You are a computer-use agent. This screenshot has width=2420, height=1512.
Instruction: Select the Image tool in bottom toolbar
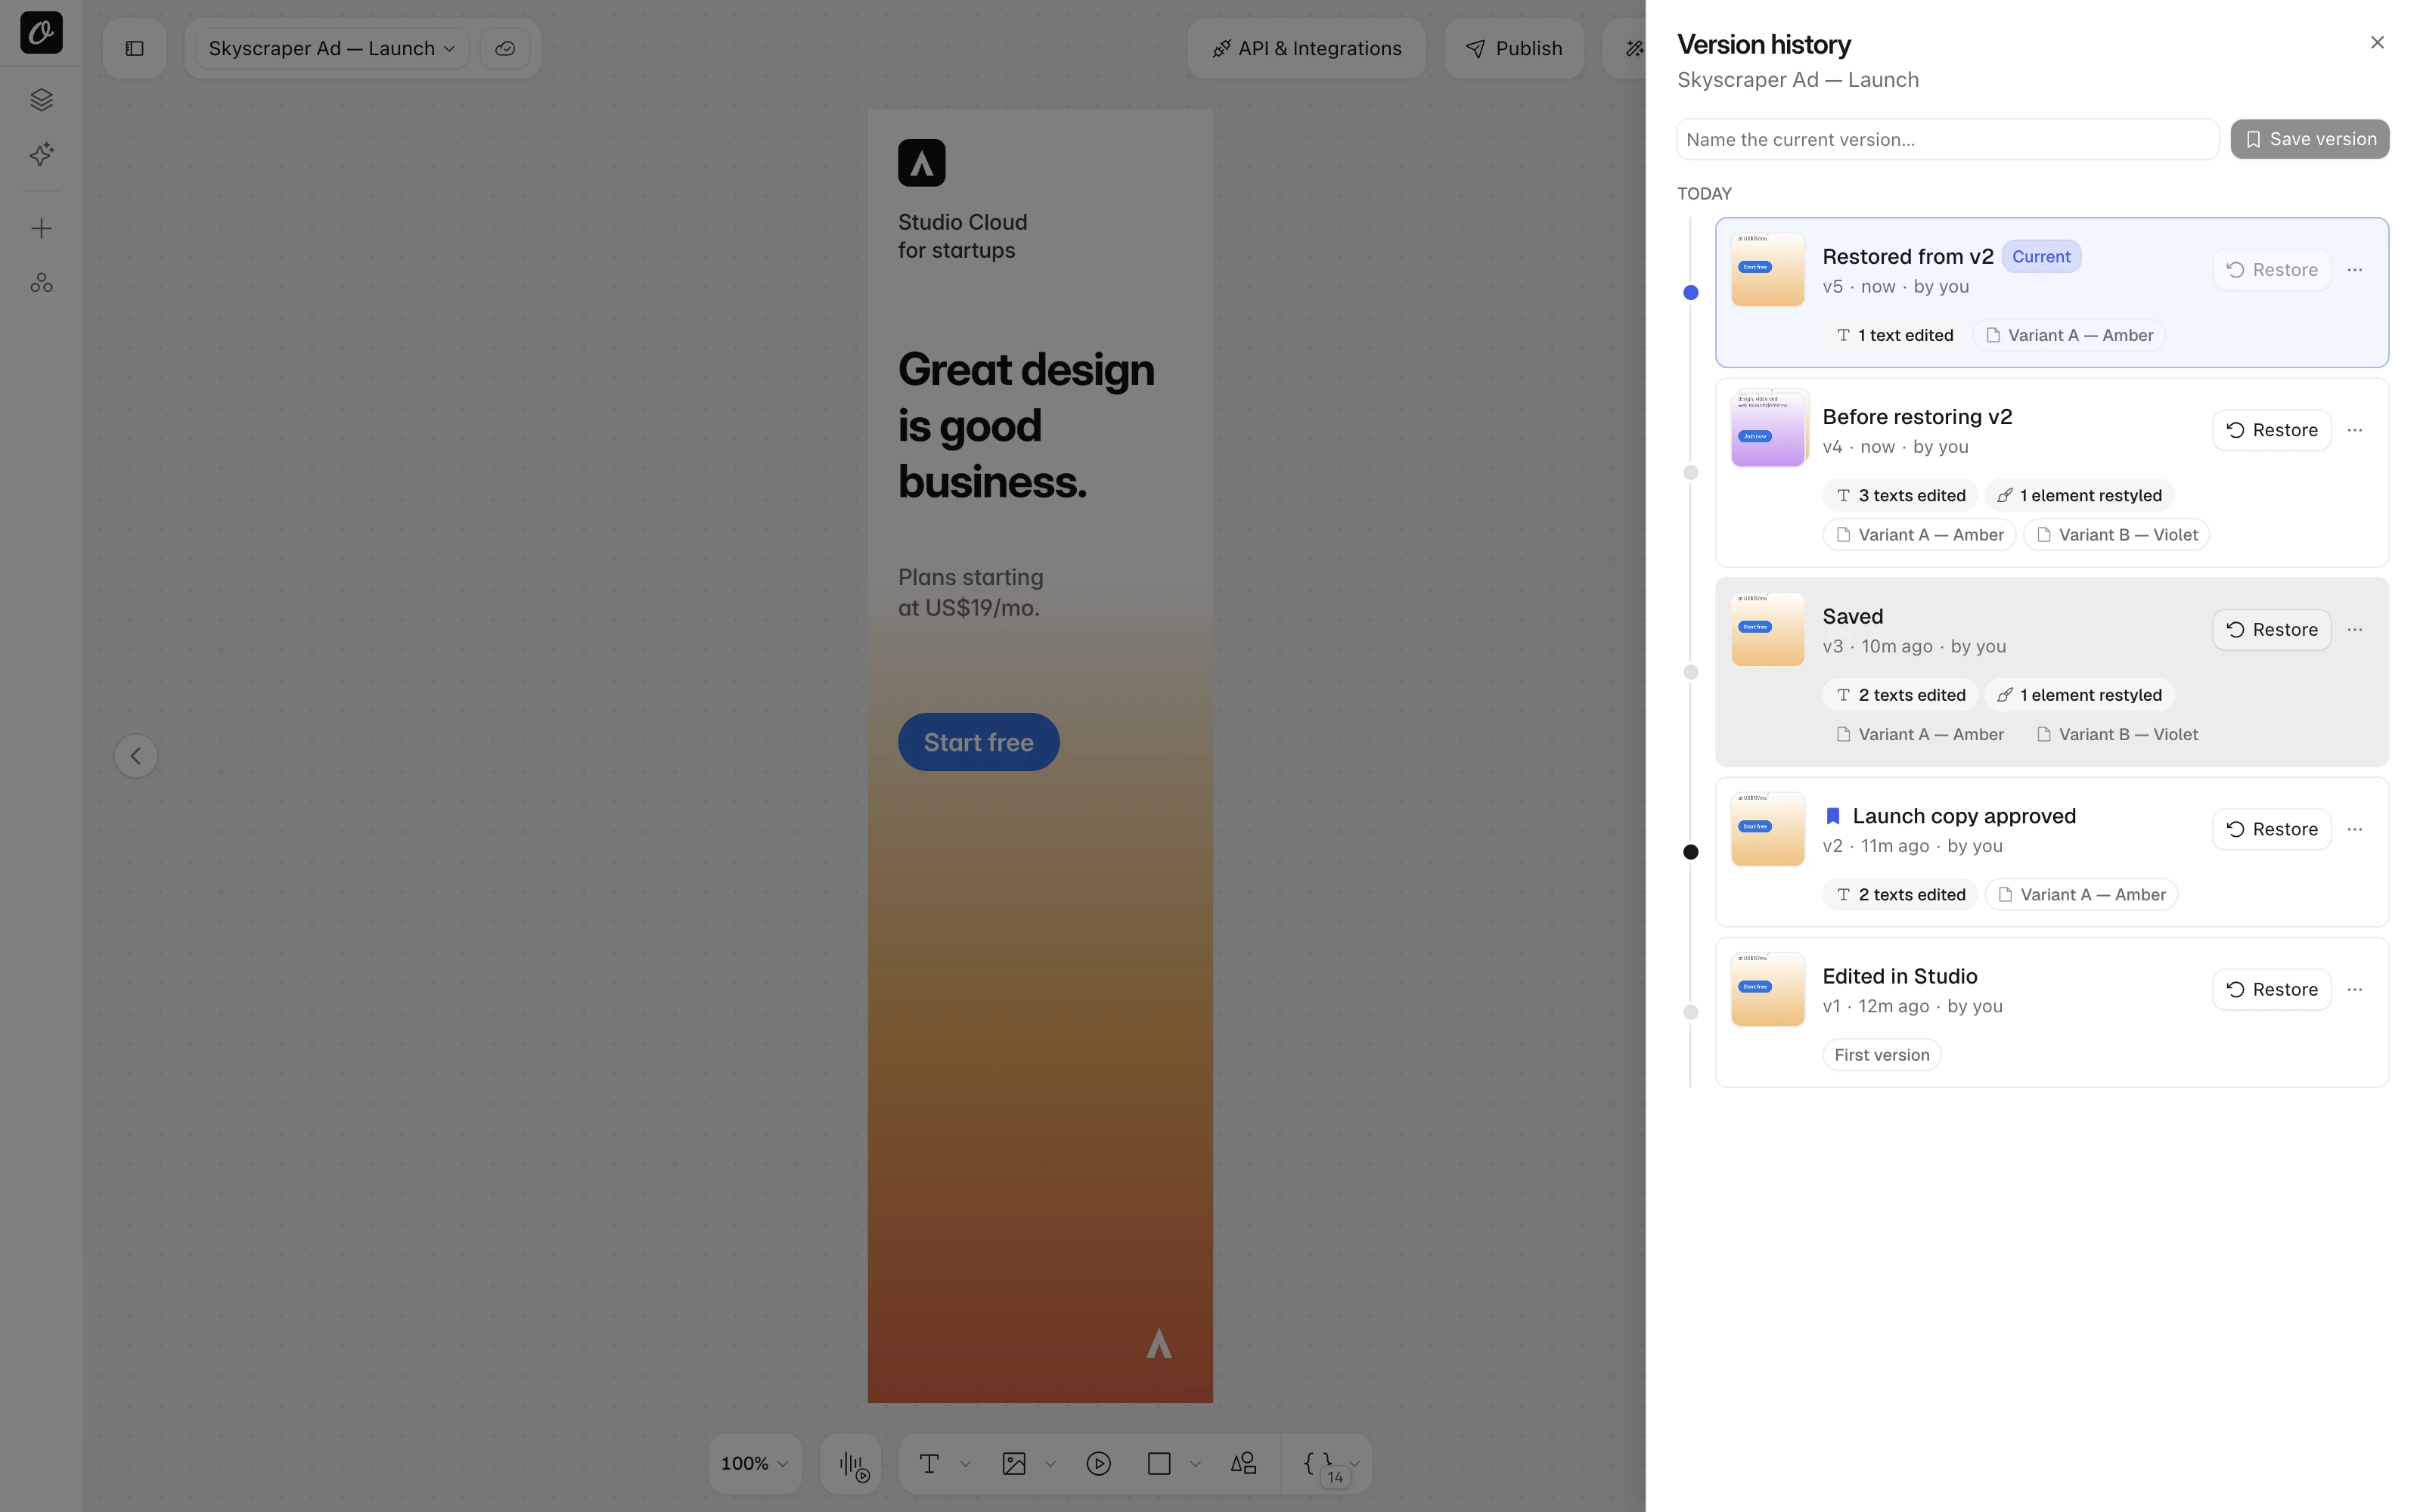point(1014,1464)
